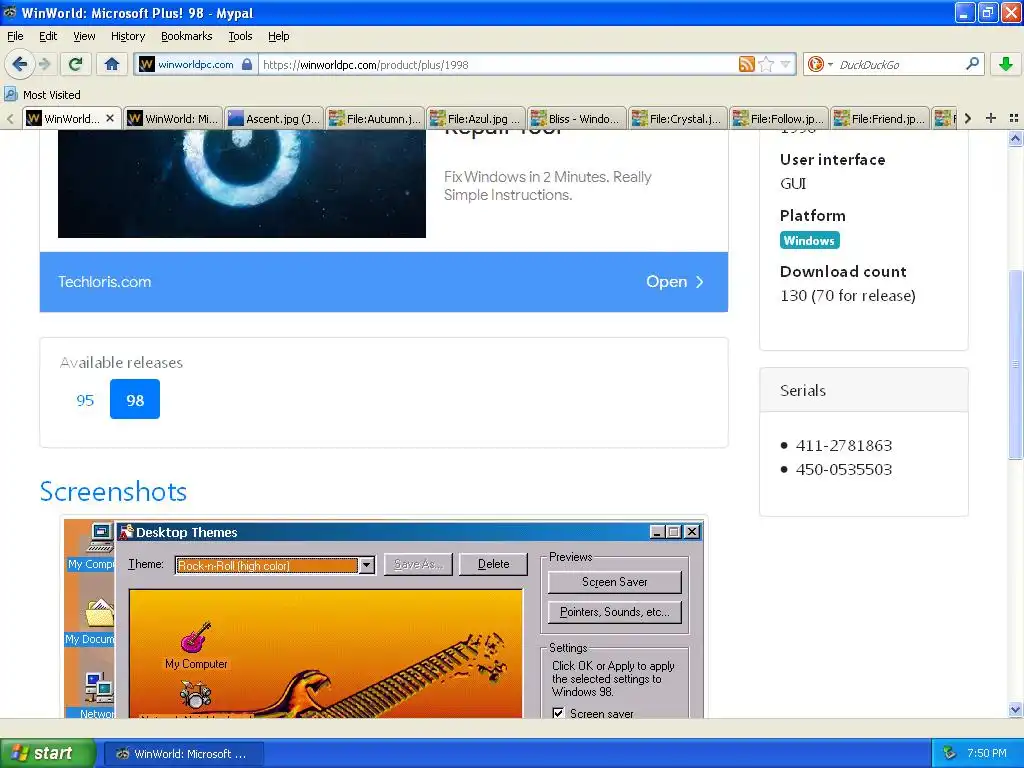
Task: Click the WinWorld taskbar button
Action: click(185, 754)
